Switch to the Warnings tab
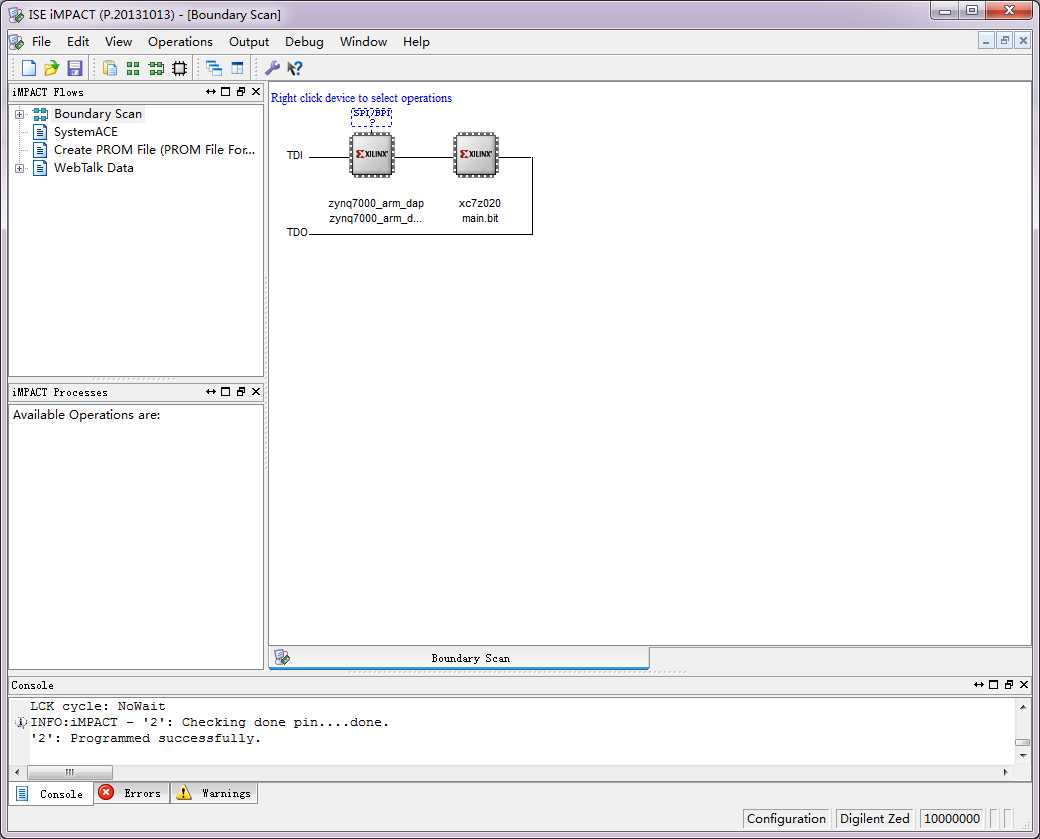 214,793
